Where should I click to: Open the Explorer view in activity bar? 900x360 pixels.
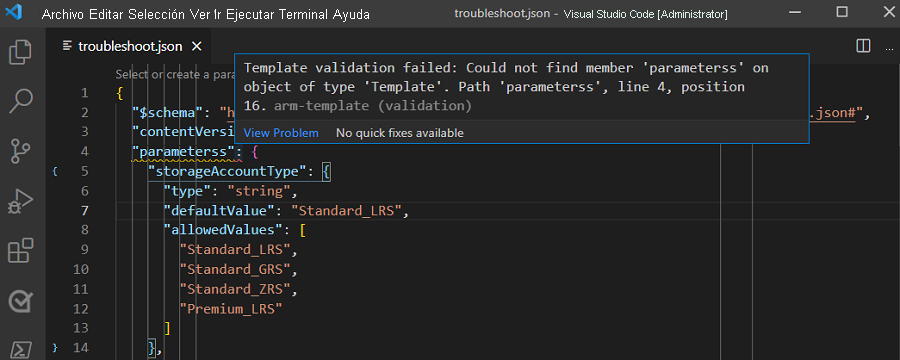(21, 52)
